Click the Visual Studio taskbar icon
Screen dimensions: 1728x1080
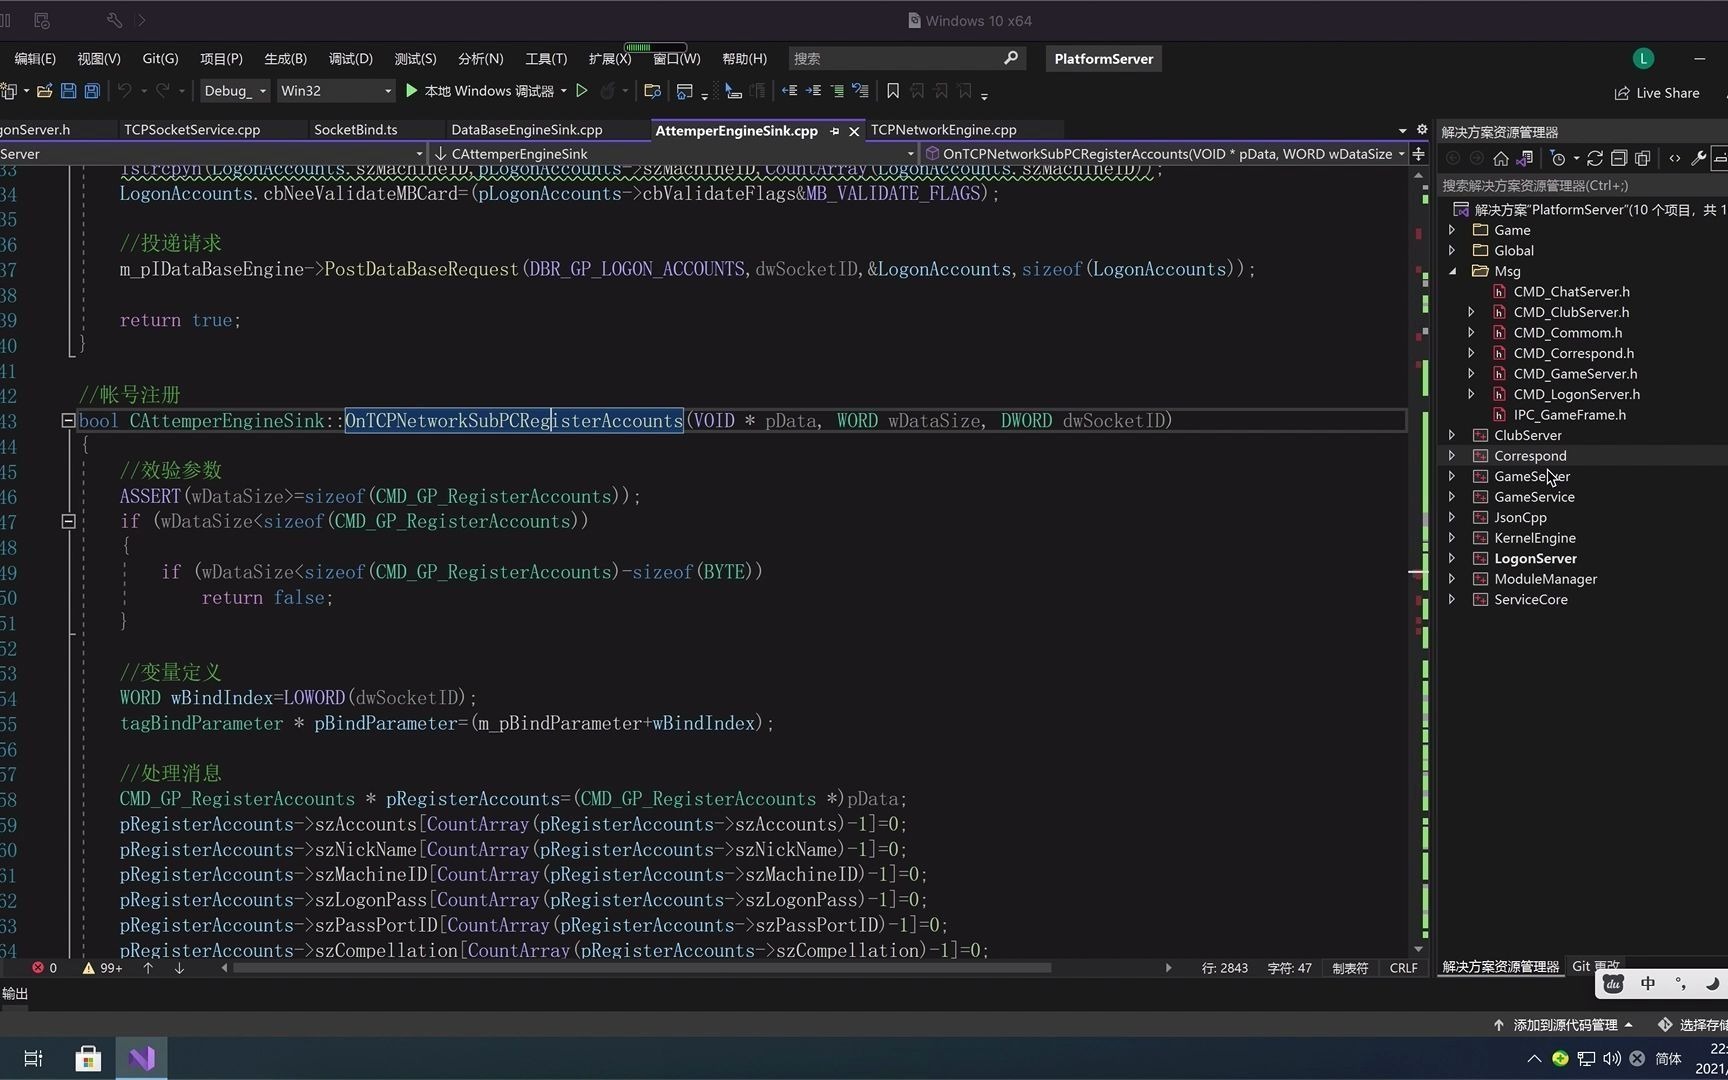click(141, 1057)
